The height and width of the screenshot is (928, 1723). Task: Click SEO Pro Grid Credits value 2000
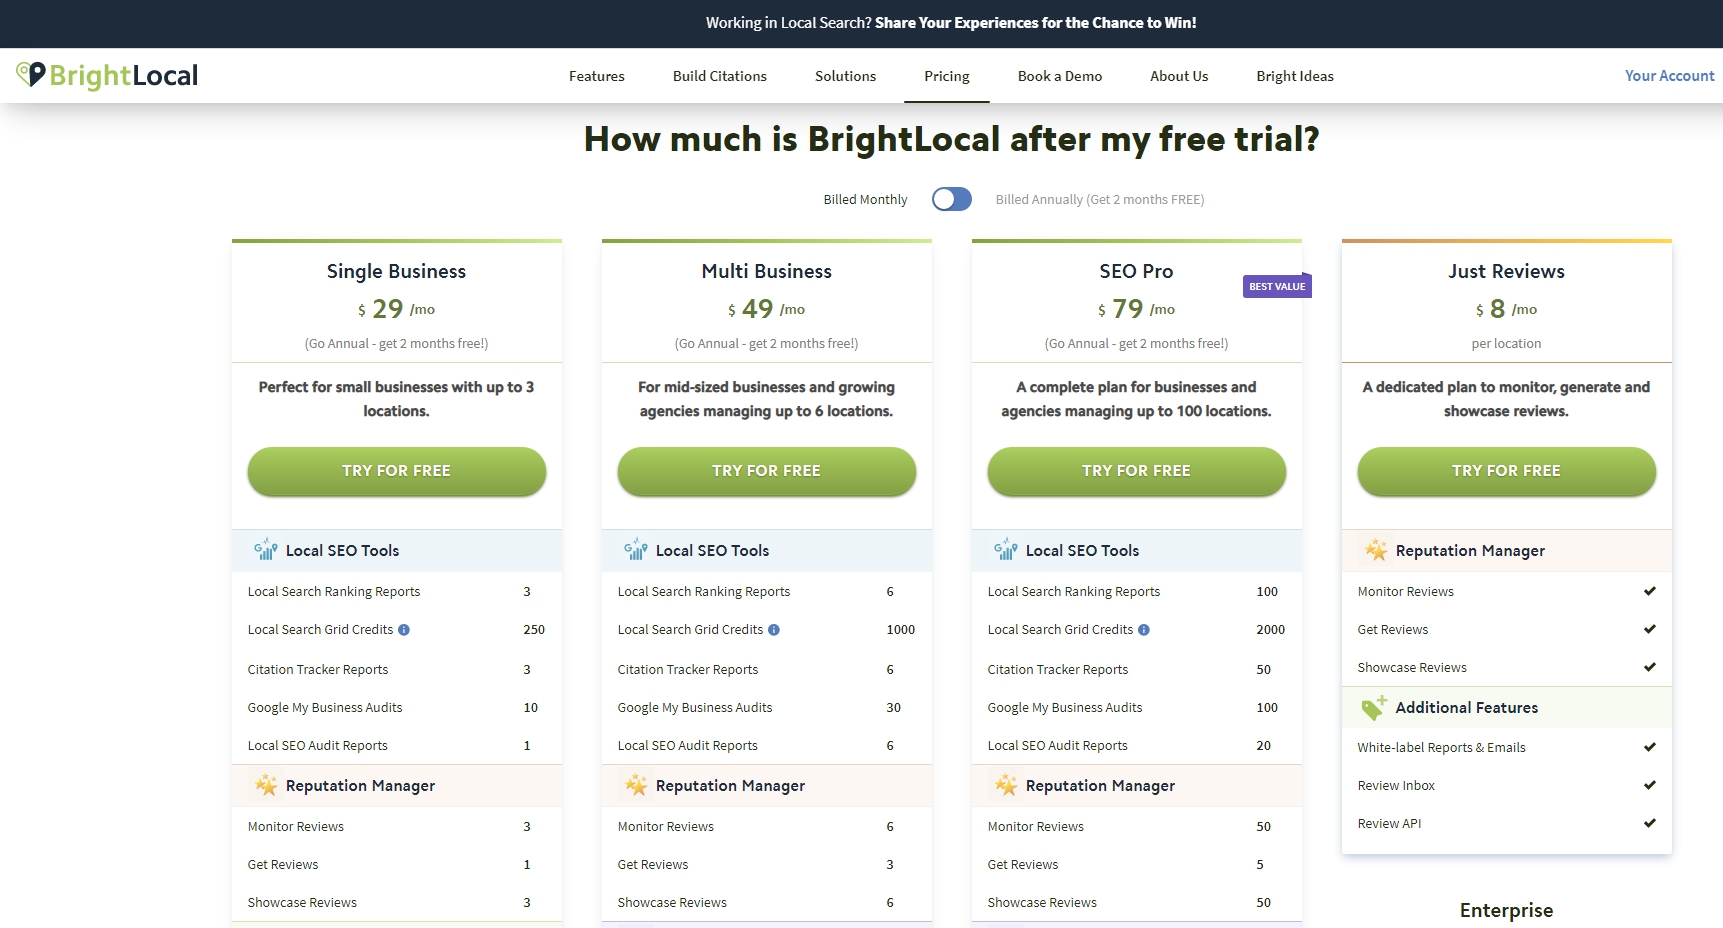coord(1270,630)
